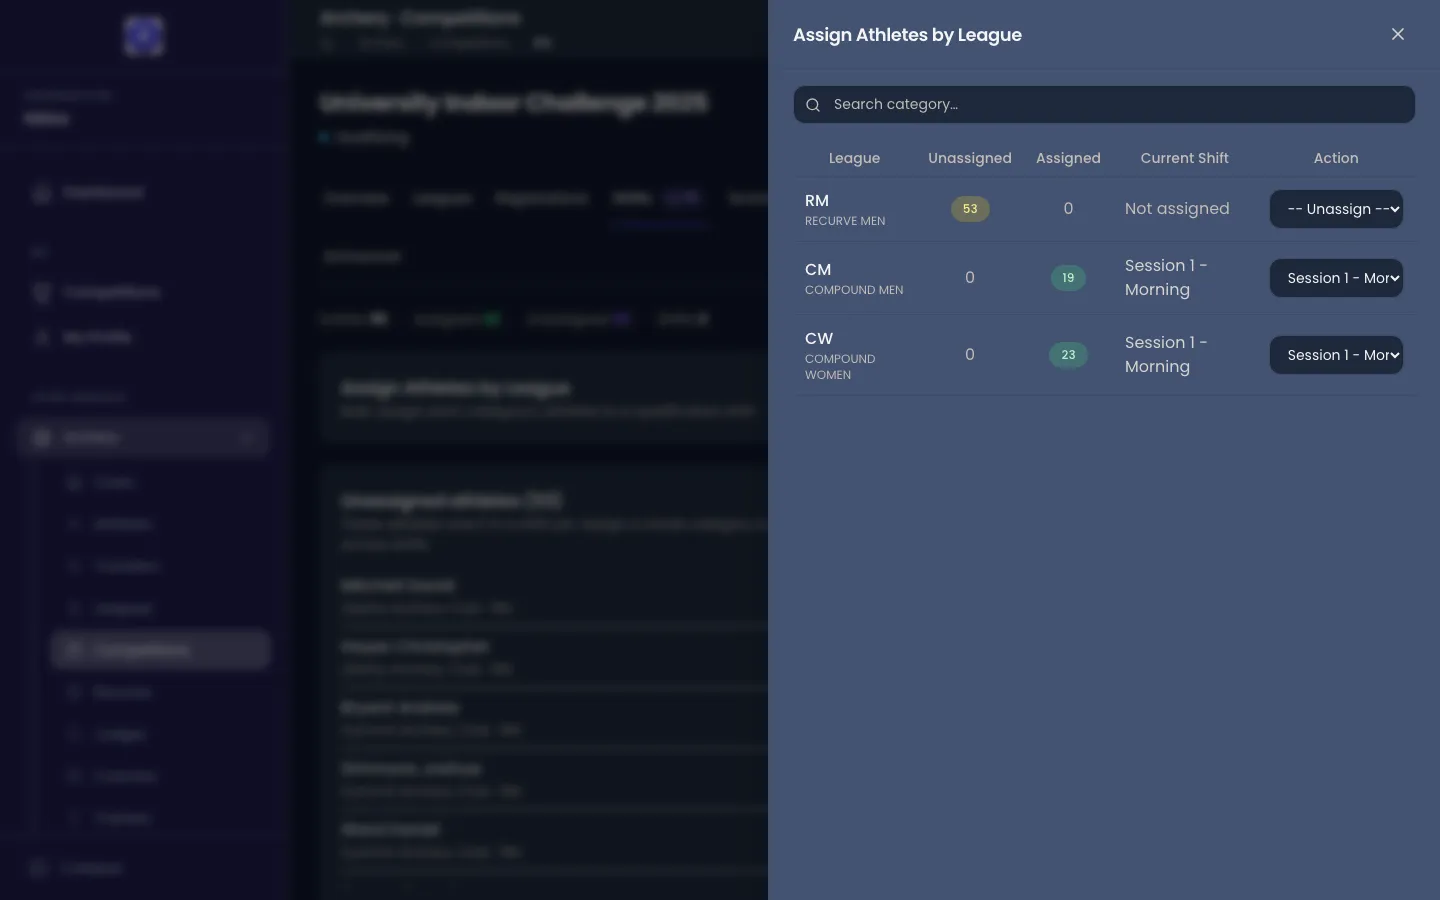Screen dimensions: 1440x900
Task: Click the Action column header
Action: click(x=1336, y=158)
